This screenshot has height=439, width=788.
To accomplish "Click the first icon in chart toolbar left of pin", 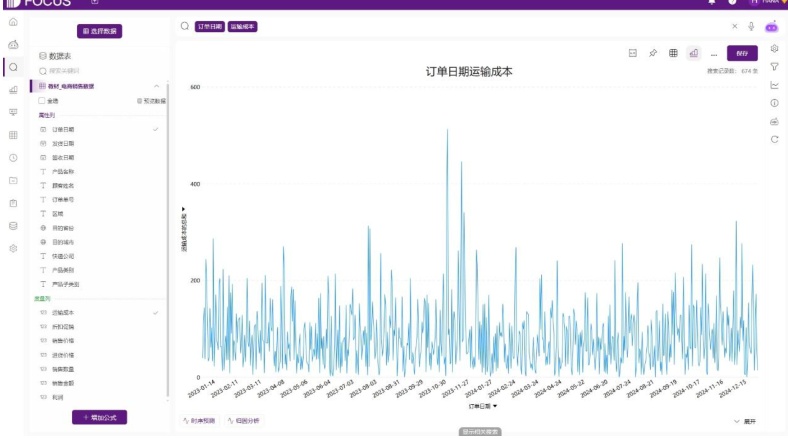I will coord(633,53).
